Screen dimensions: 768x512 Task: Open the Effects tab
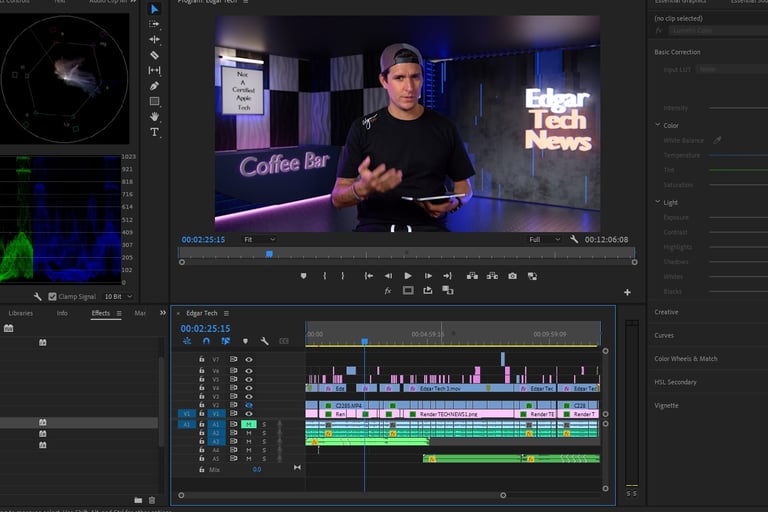coord(100,313)
